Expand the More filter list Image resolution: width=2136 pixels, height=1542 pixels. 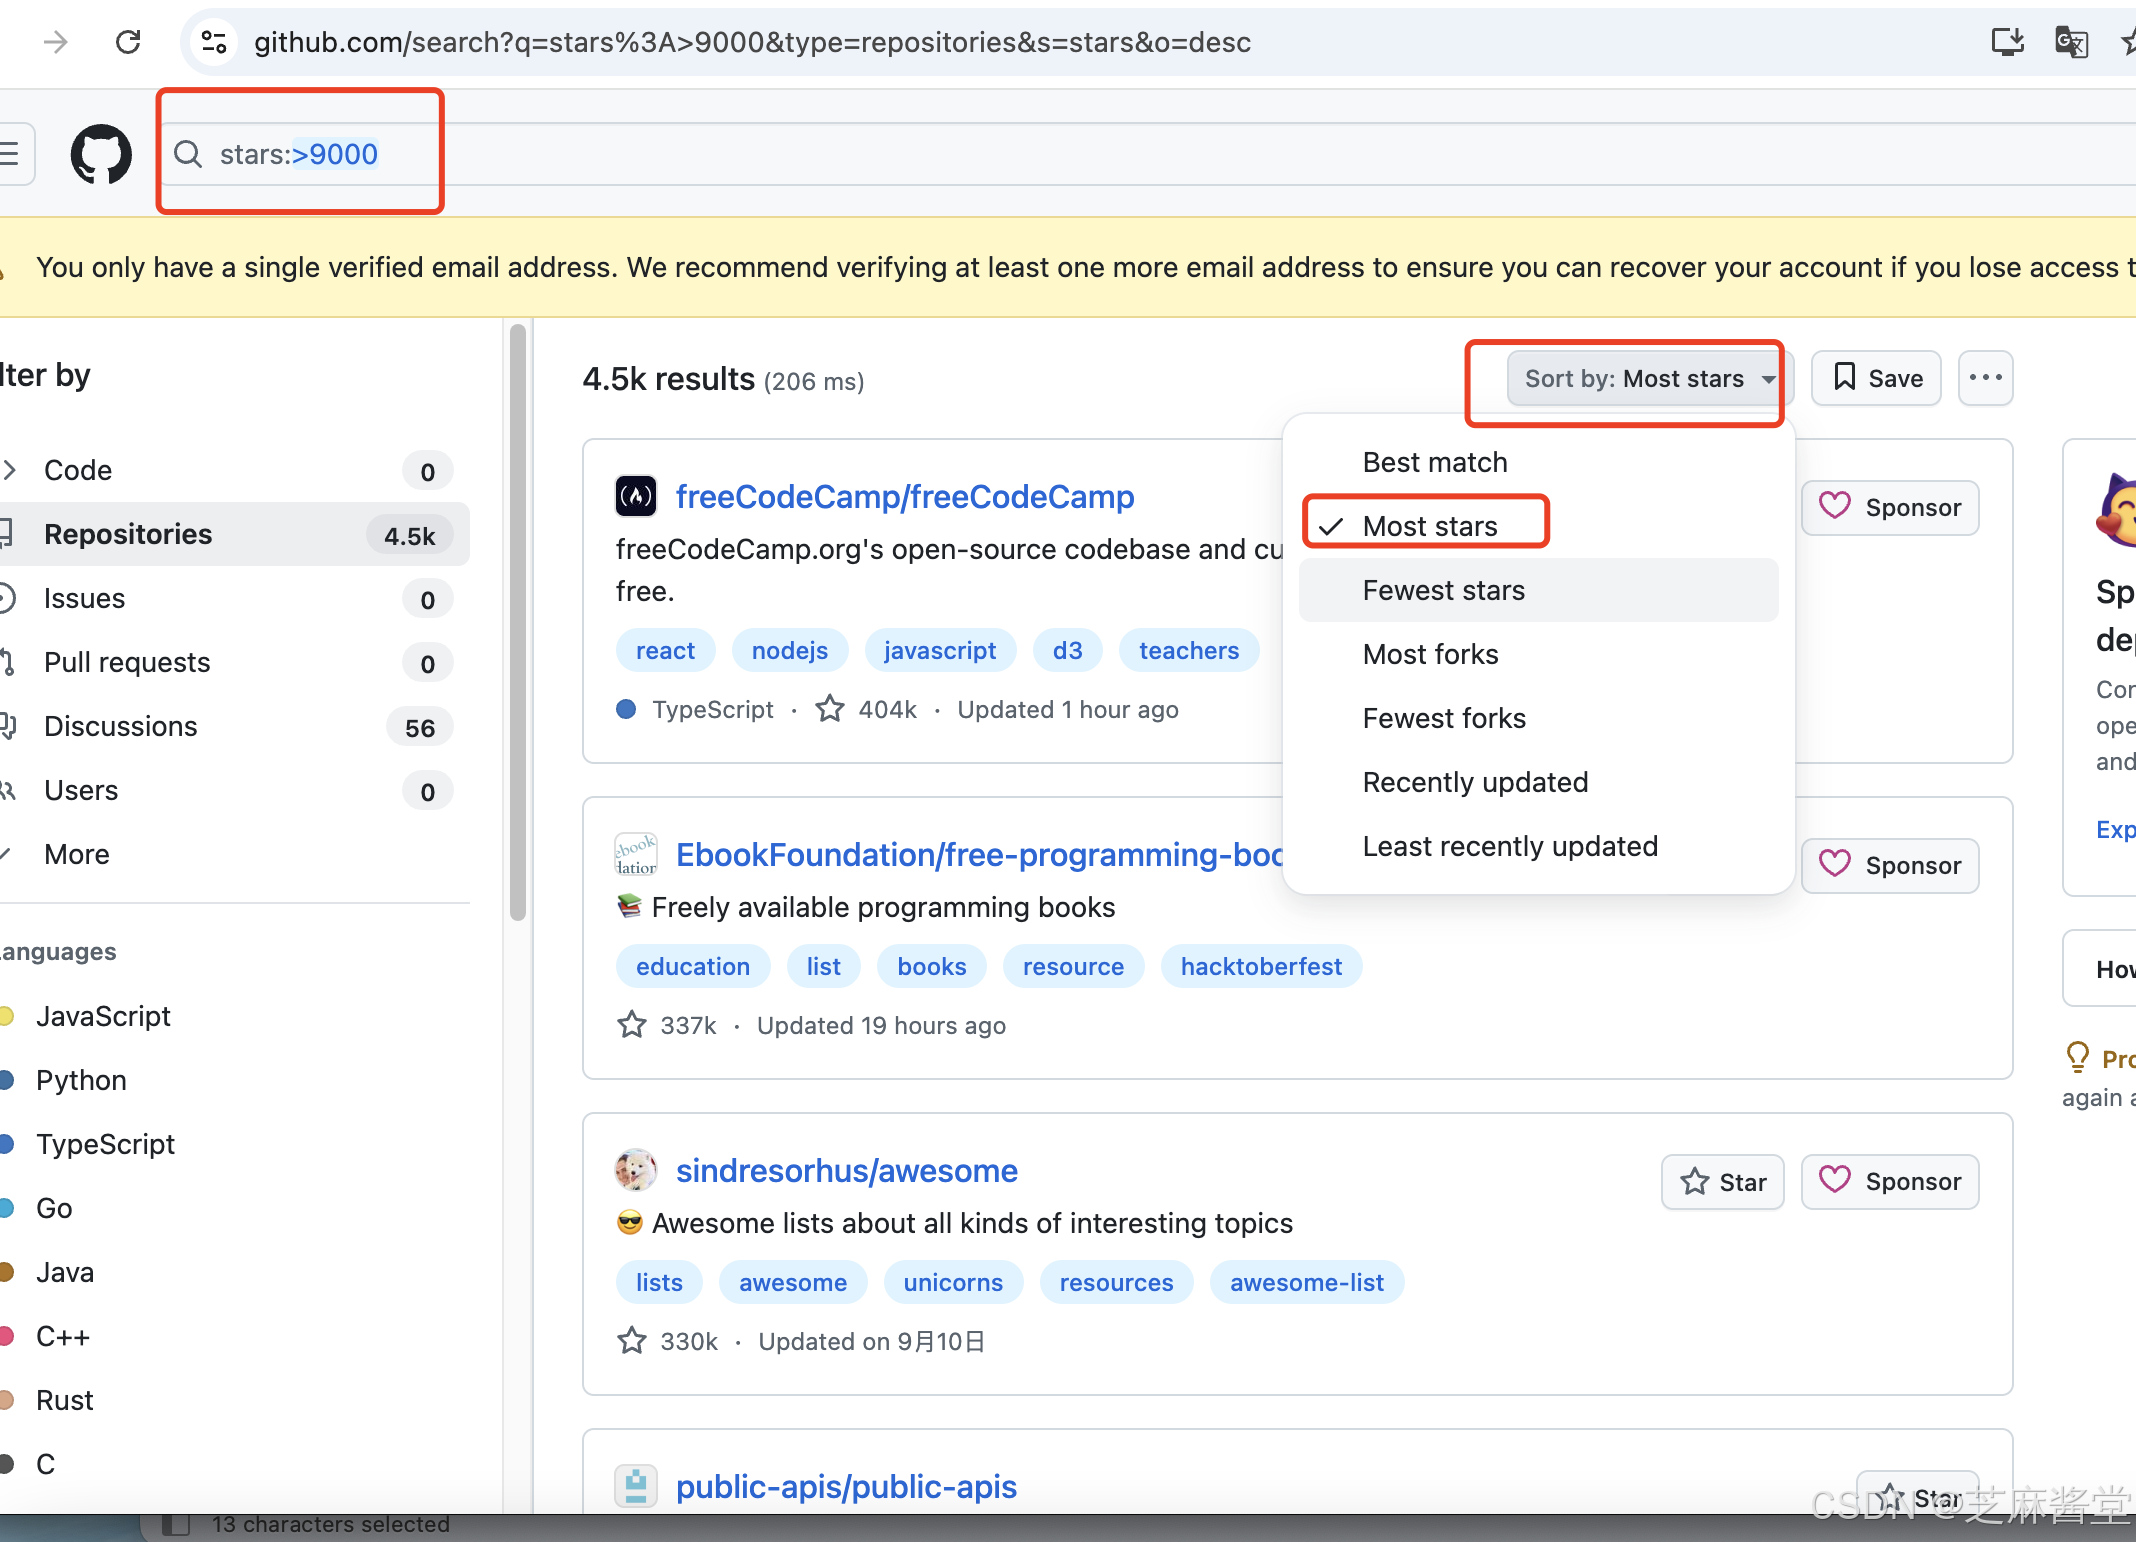click(76, 854)
